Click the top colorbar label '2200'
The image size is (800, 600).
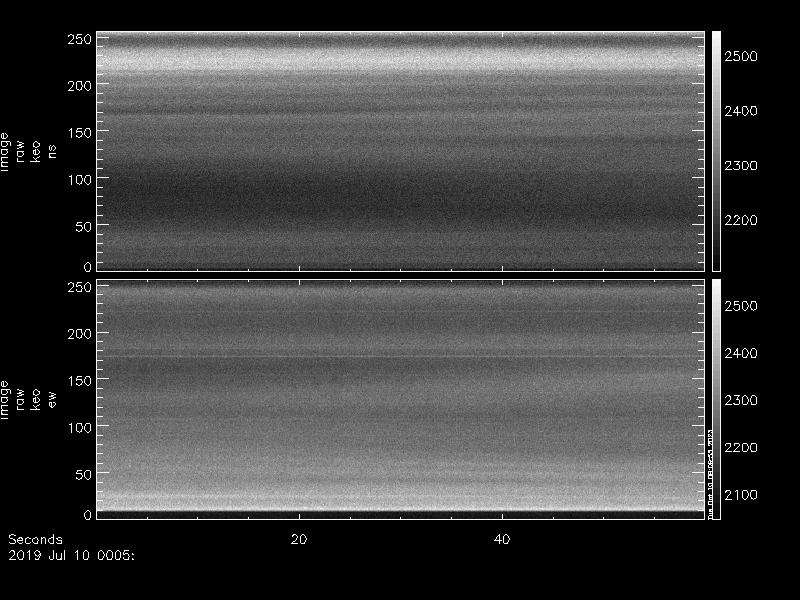[x=741, y=220]
